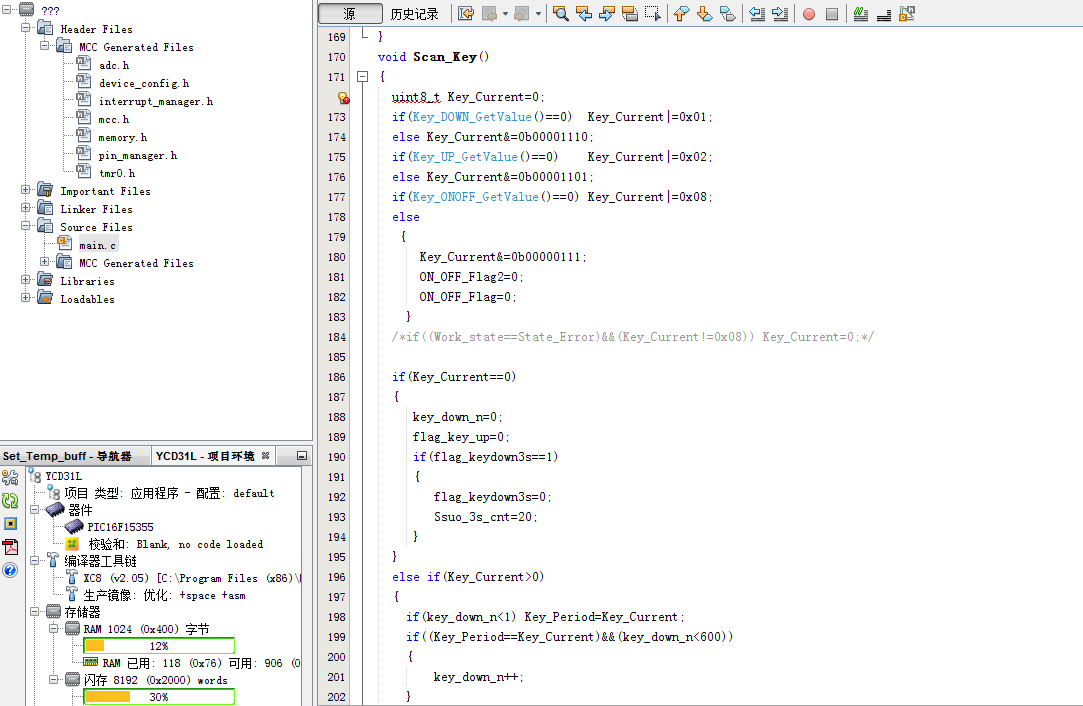Toggle highlight search in editor toolbar

click(x=630, y=14)
